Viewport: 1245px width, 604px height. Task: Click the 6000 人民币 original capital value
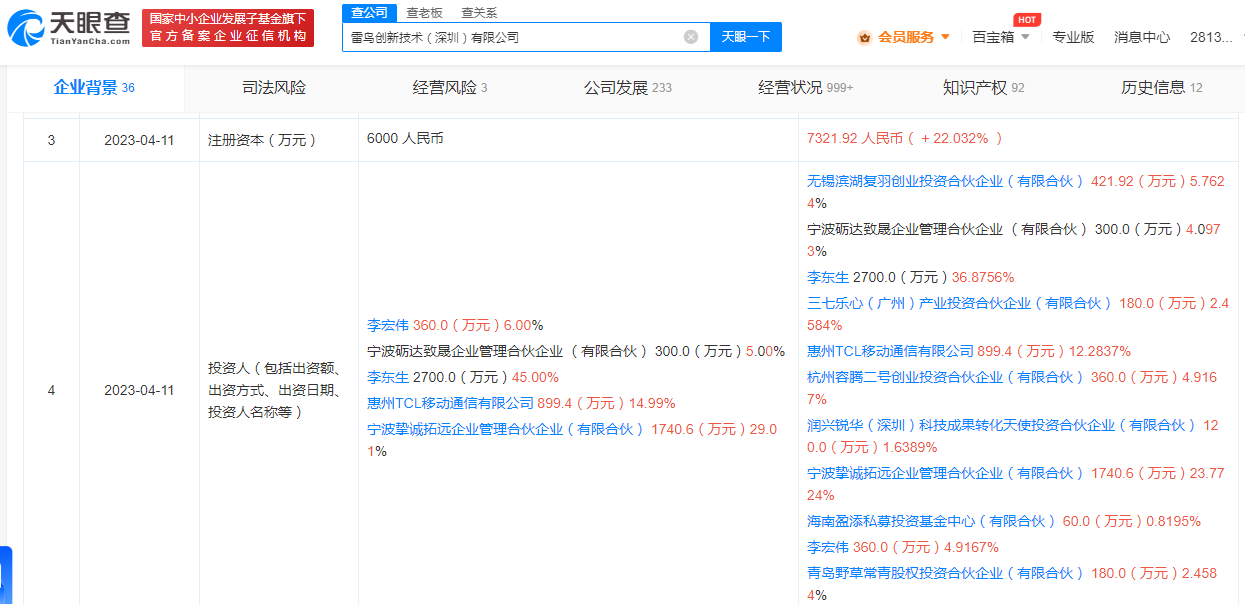[x=405, y=138]
